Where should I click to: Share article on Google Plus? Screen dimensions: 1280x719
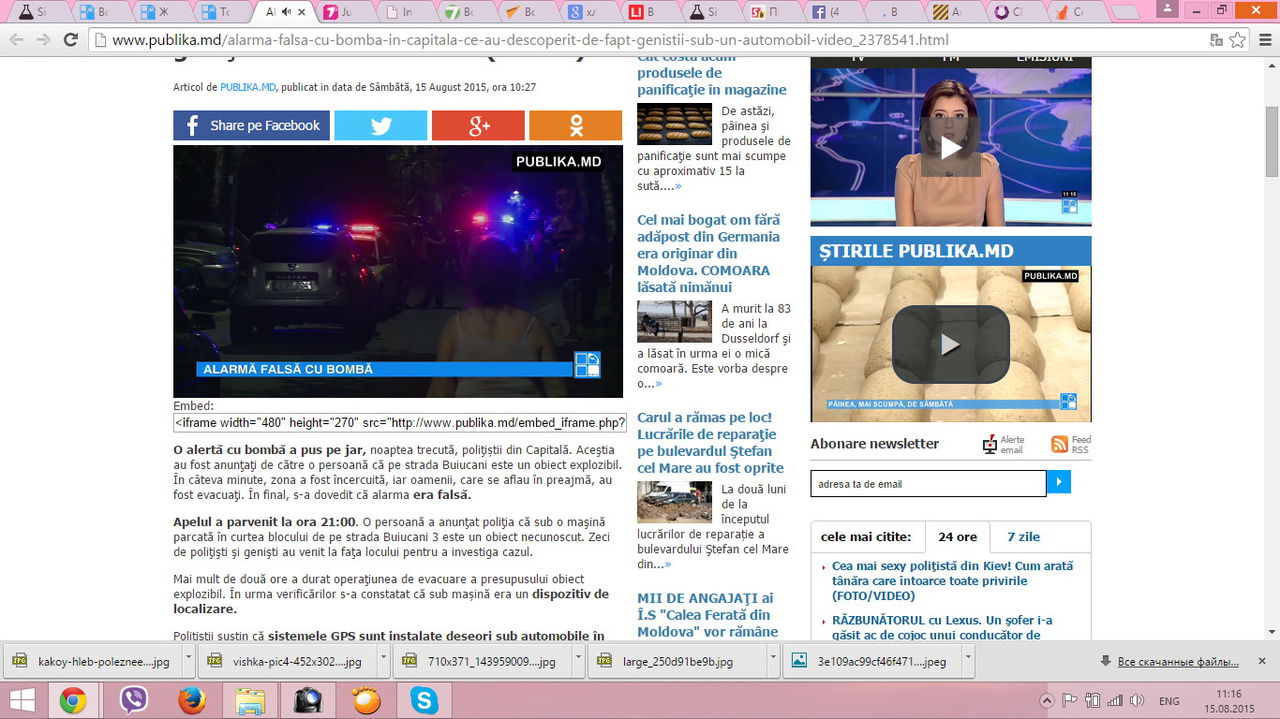click(x=478, y=125)
